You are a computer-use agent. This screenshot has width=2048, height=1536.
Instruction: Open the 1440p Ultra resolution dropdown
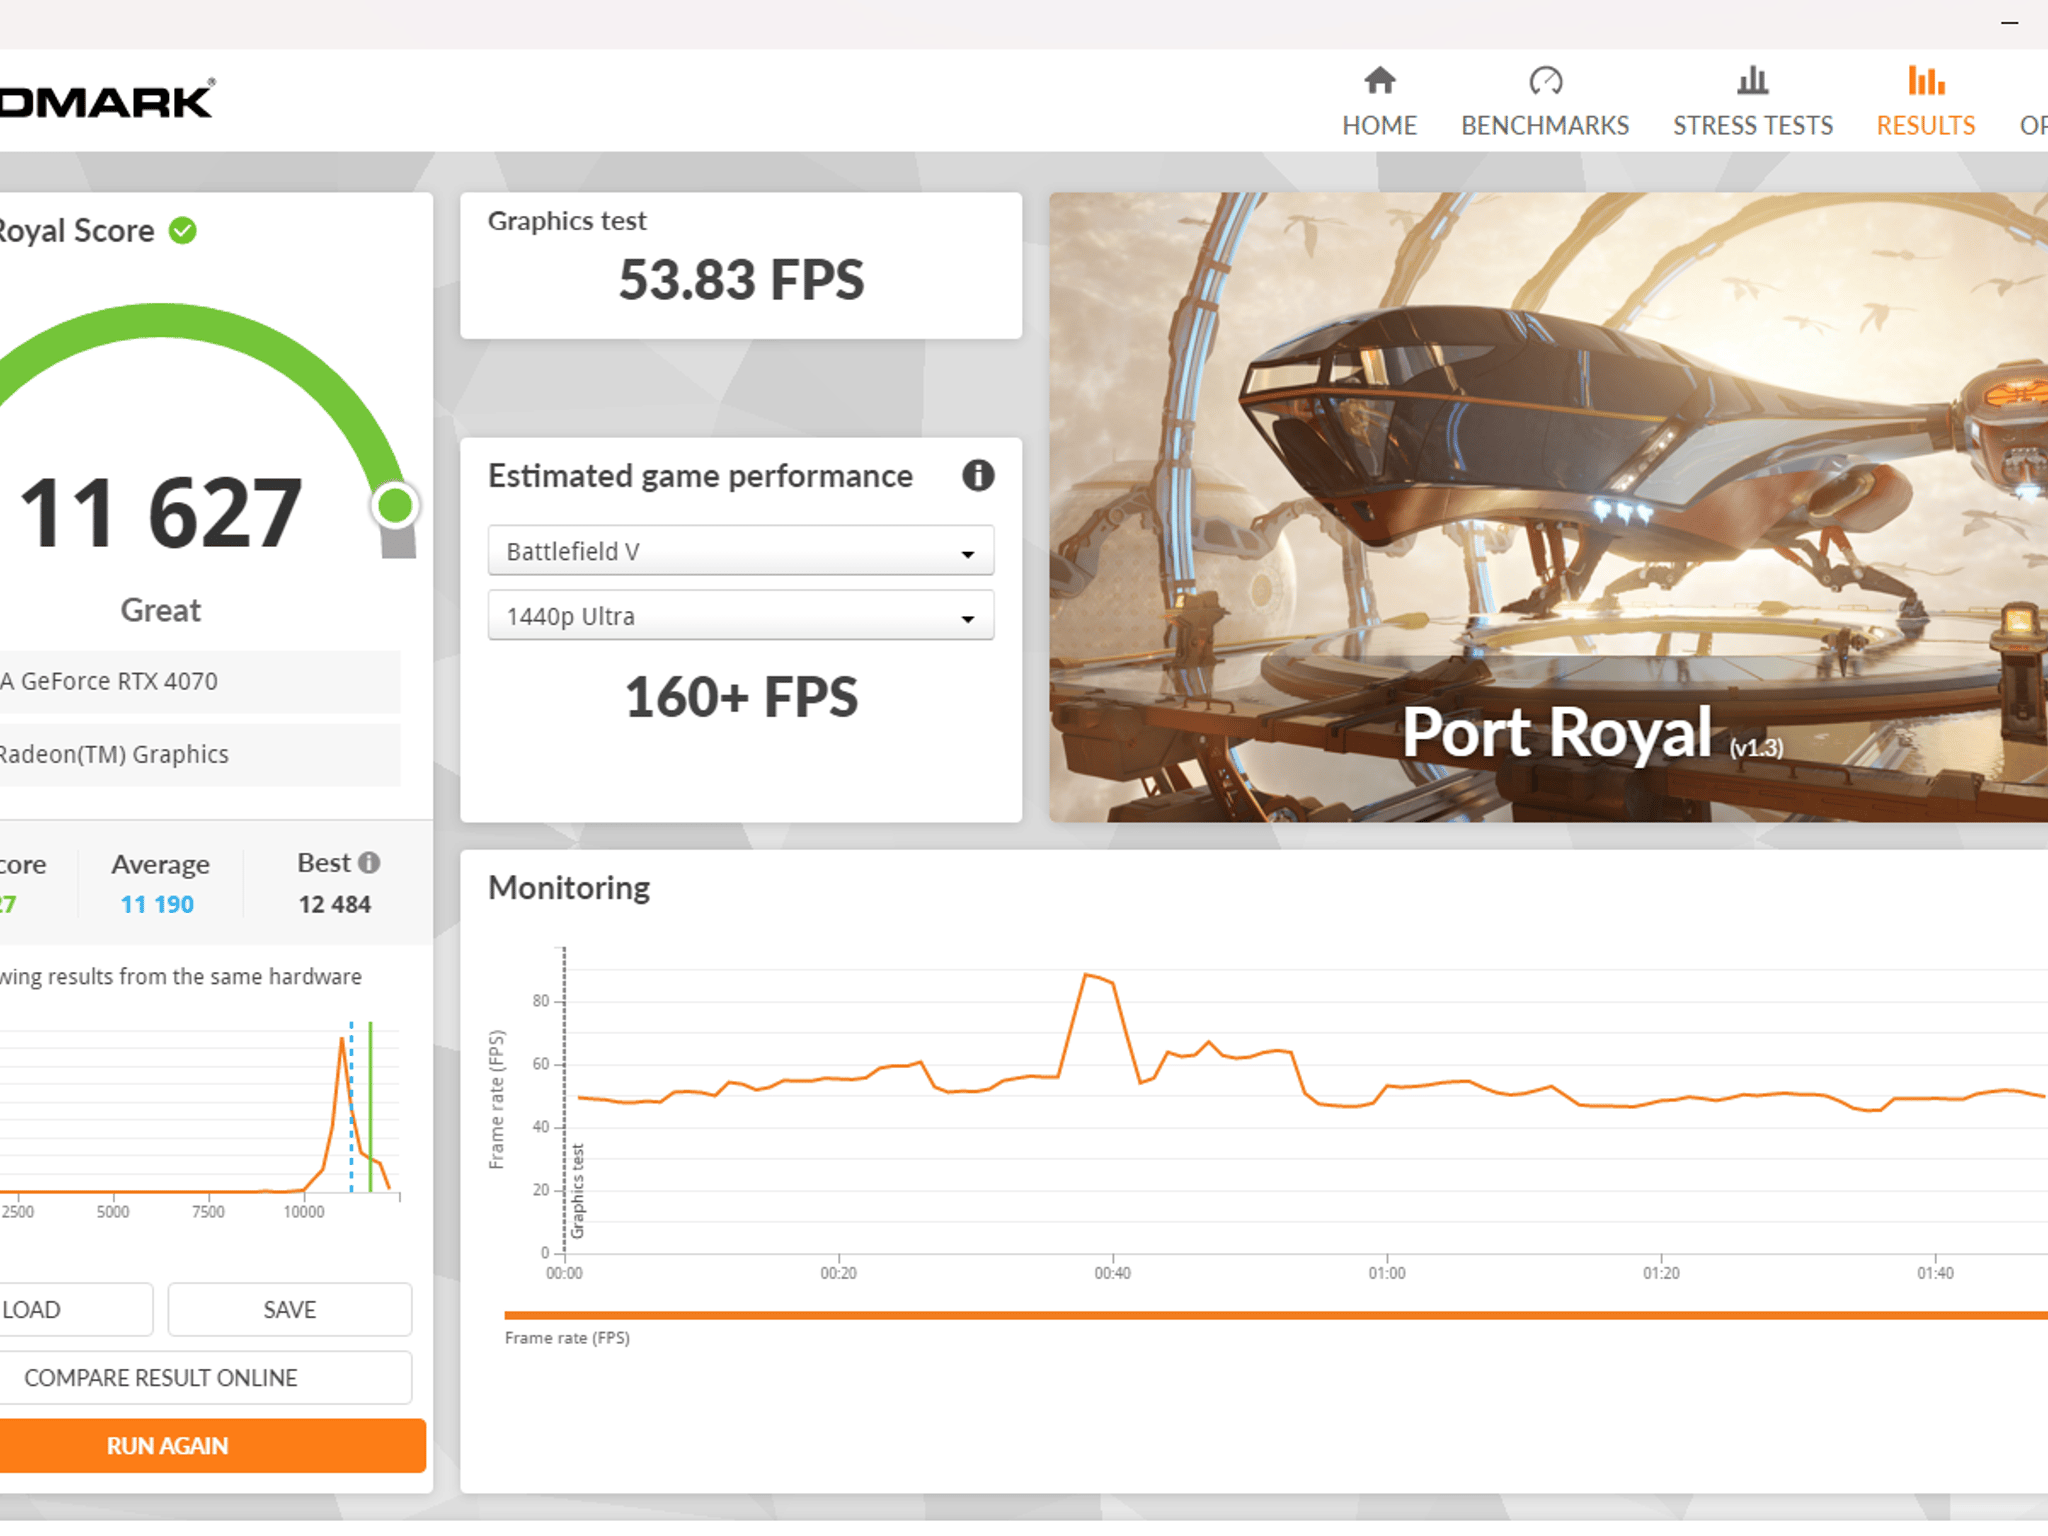click(x=741, y=616)
